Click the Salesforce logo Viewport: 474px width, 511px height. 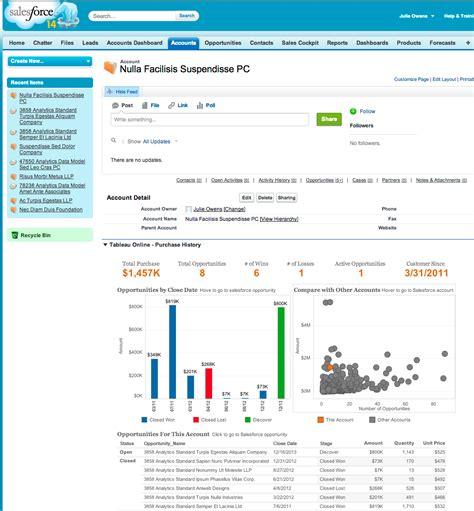(x=42, y=15)
